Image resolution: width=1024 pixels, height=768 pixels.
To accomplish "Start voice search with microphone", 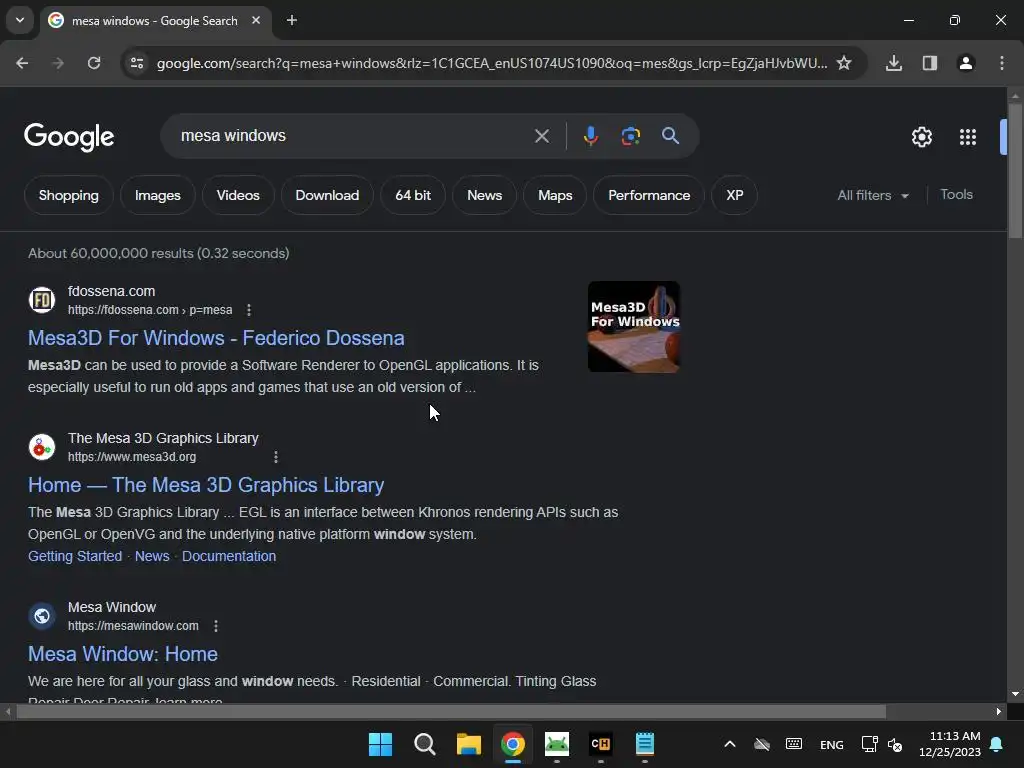I will click(x=590, y=136).
